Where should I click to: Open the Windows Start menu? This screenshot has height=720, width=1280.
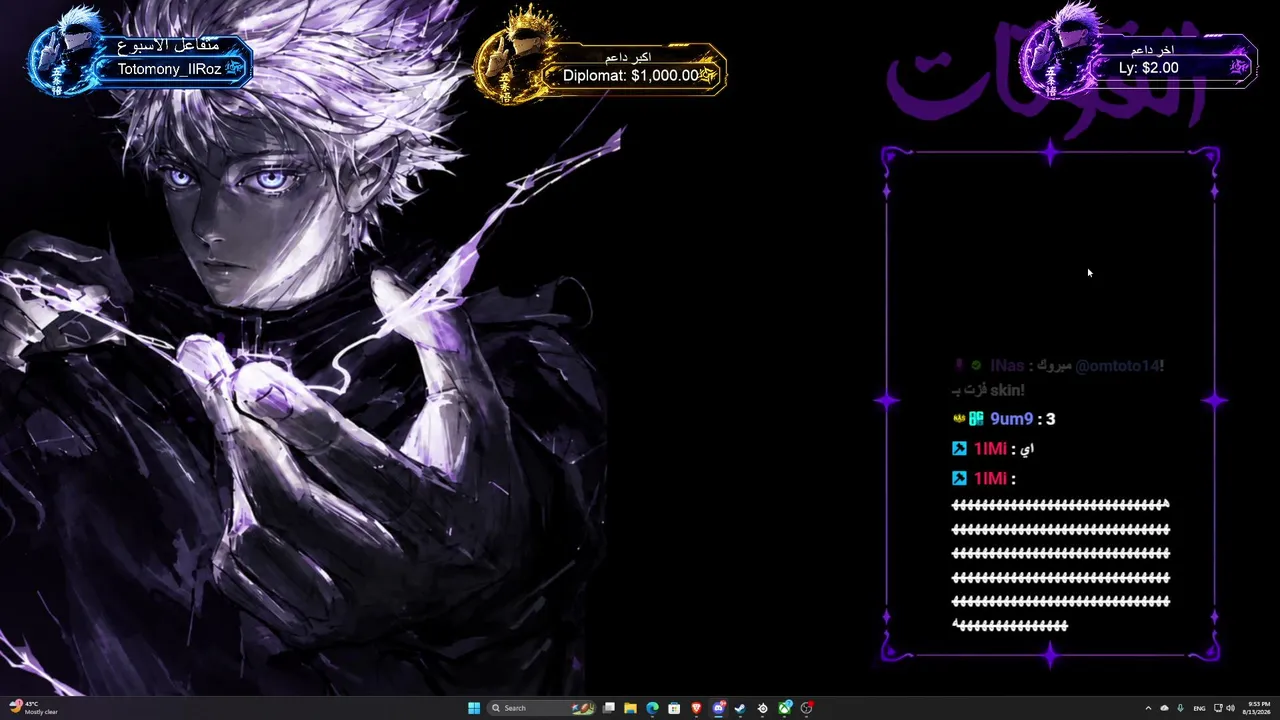[x=474, y=708]
